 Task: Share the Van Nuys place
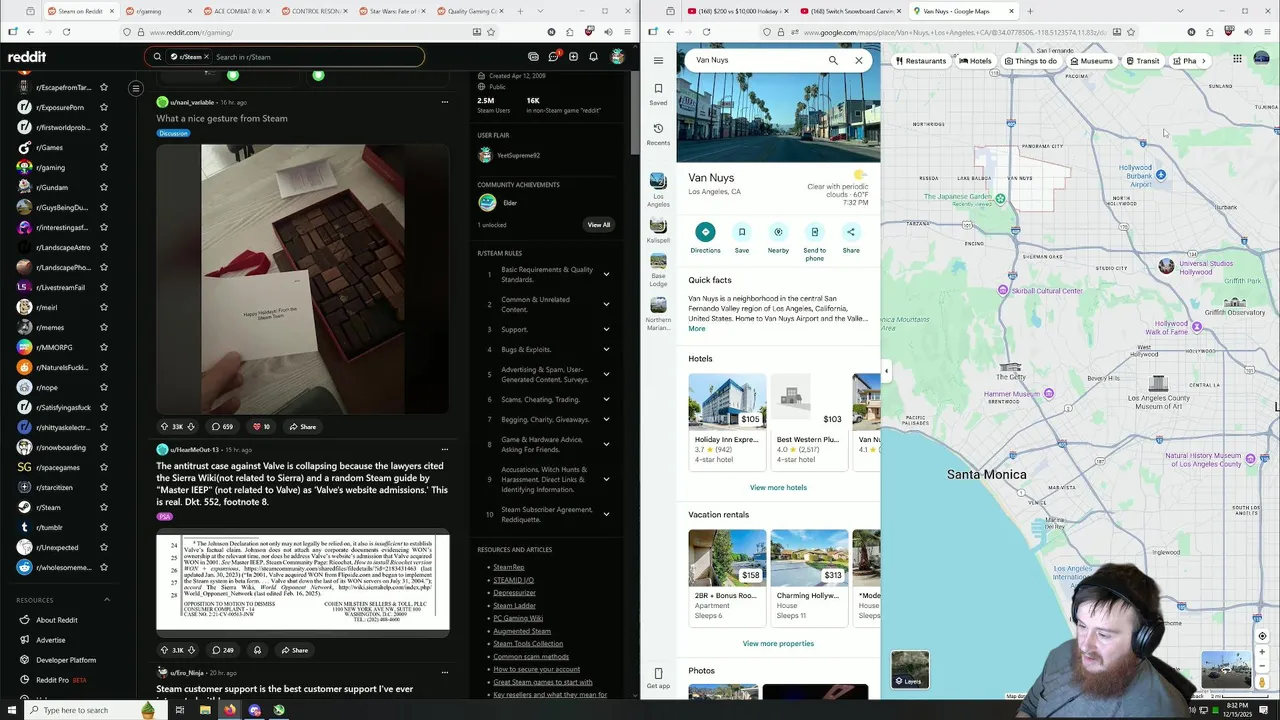(851, 238)
